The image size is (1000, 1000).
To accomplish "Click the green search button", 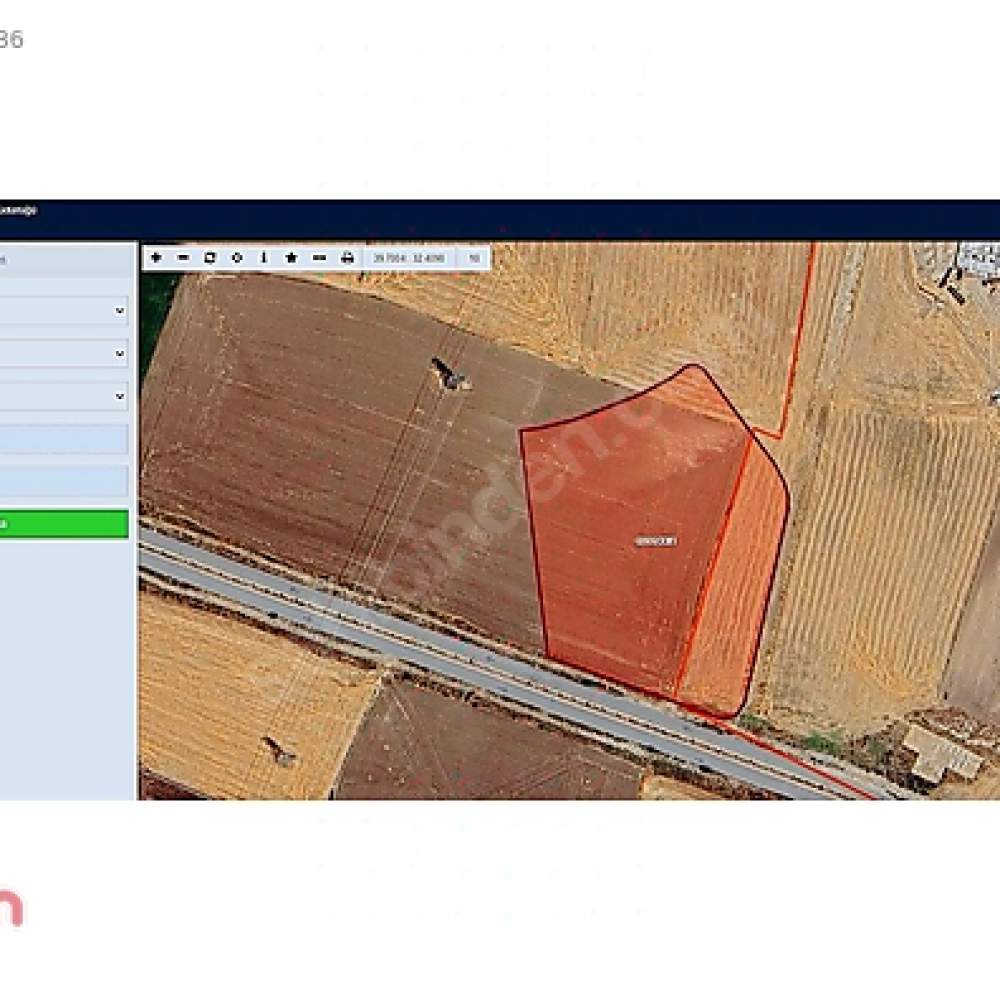I will 62,524.
